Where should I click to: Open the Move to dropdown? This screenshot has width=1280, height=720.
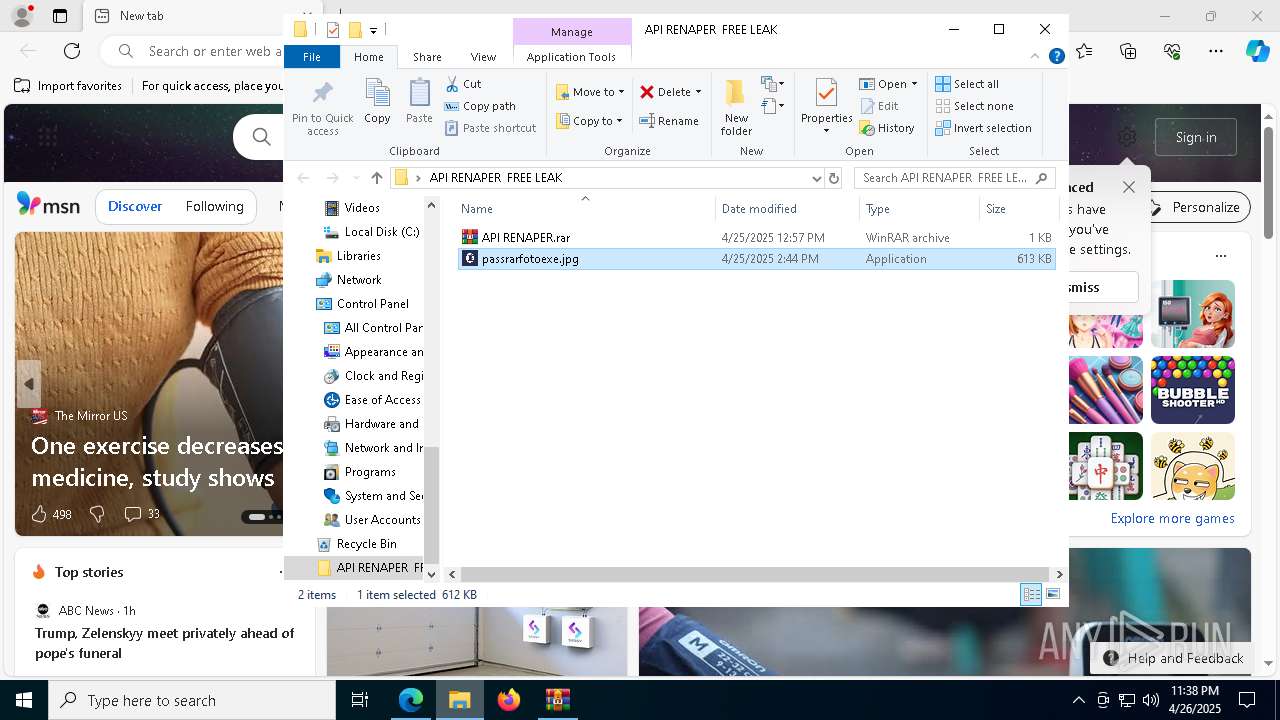(590, 92)
